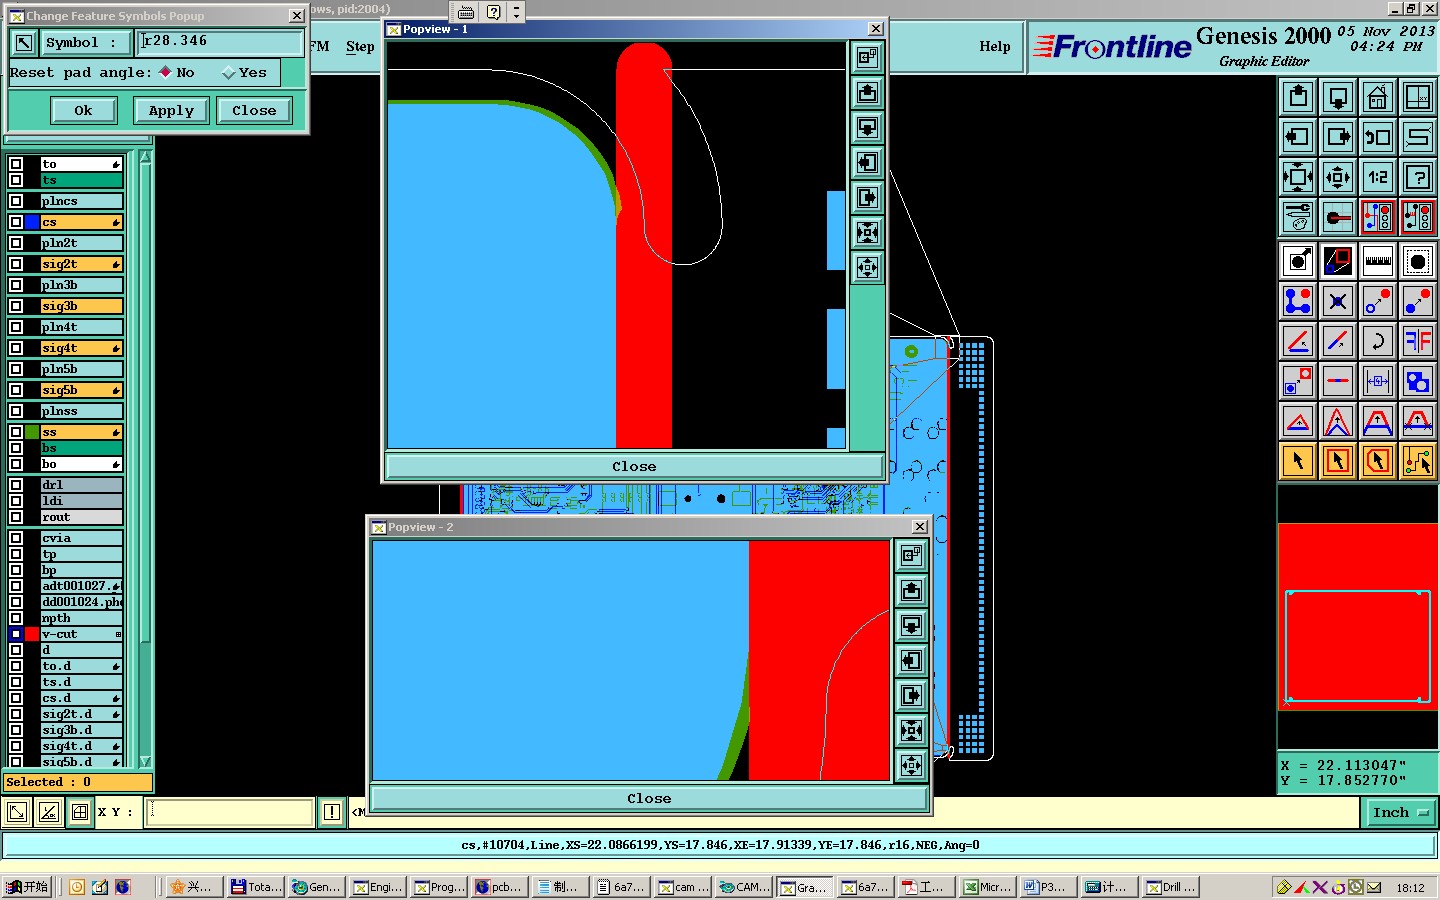
Task: Switch to the CAM... taskbar item
Action: pyautogui.click(x=745, y=887)
